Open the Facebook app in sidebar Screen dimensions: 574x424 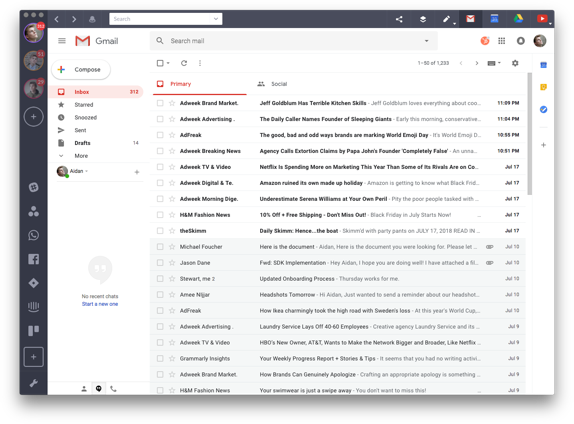click(33, 259)
